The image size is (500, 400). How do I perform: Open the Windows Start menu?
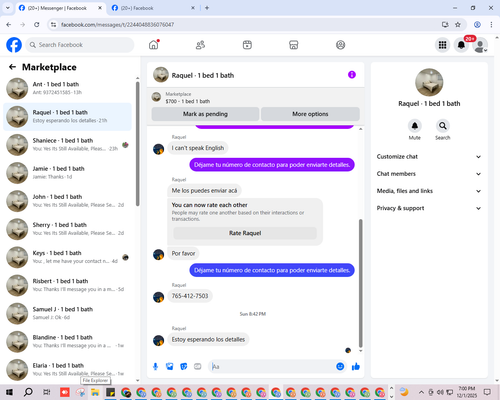pos(9,392)
